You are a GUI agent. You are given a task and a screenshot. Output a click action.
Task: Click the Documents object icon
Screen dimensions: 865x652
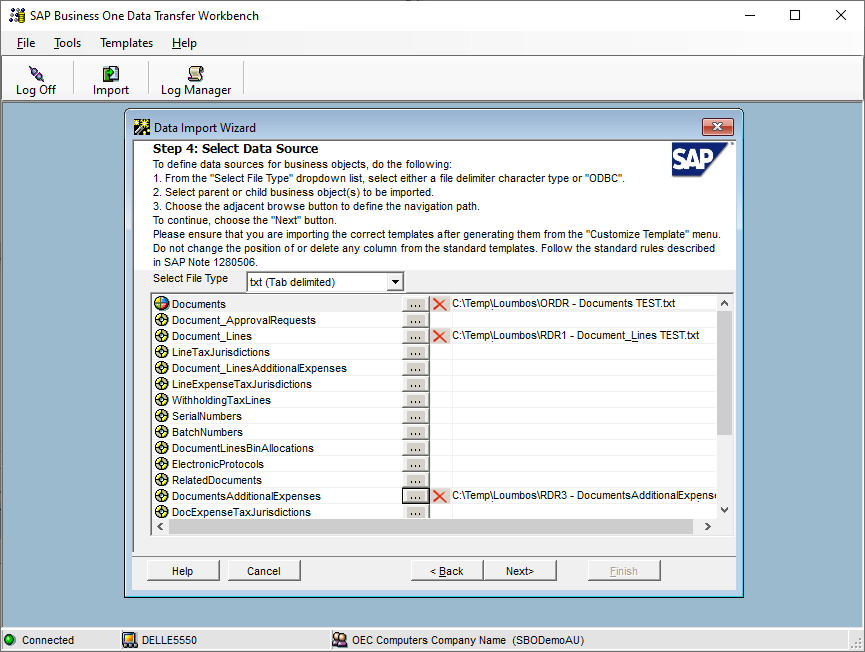pos(161,303)
